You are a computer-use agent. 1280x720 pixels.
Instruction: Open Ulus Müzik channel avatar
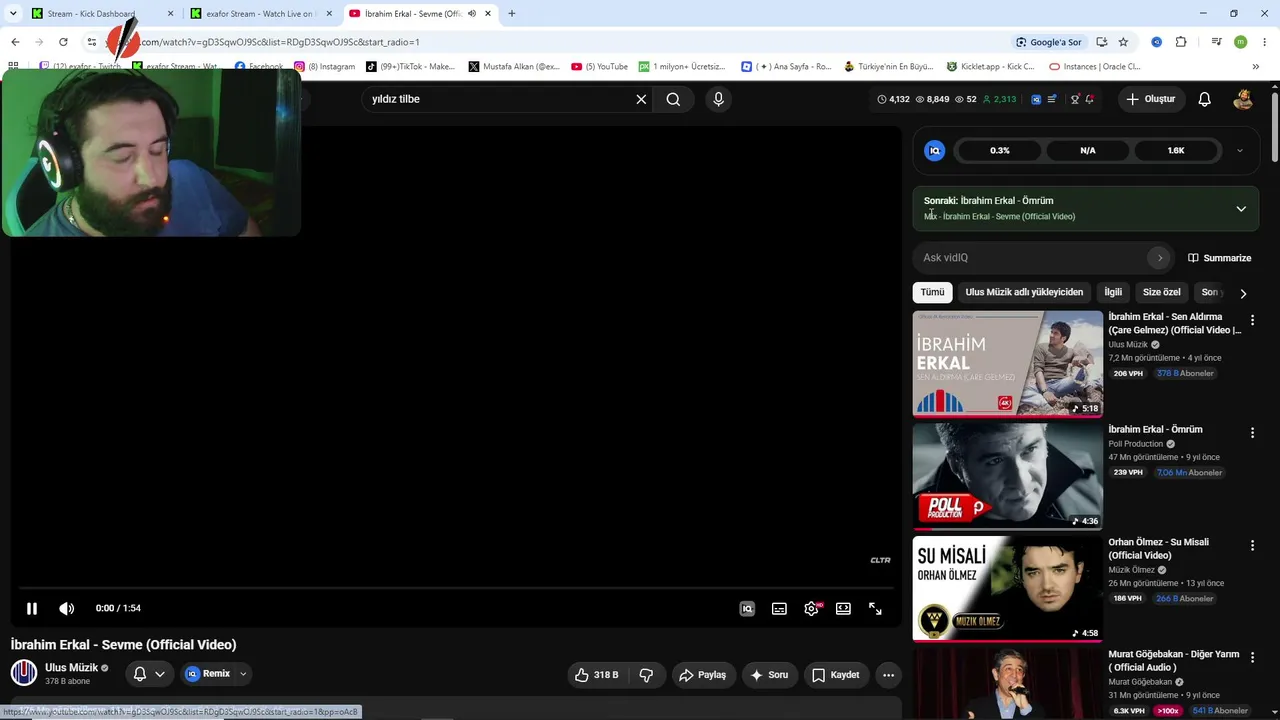pyautogui.click(x=24, y=673)
